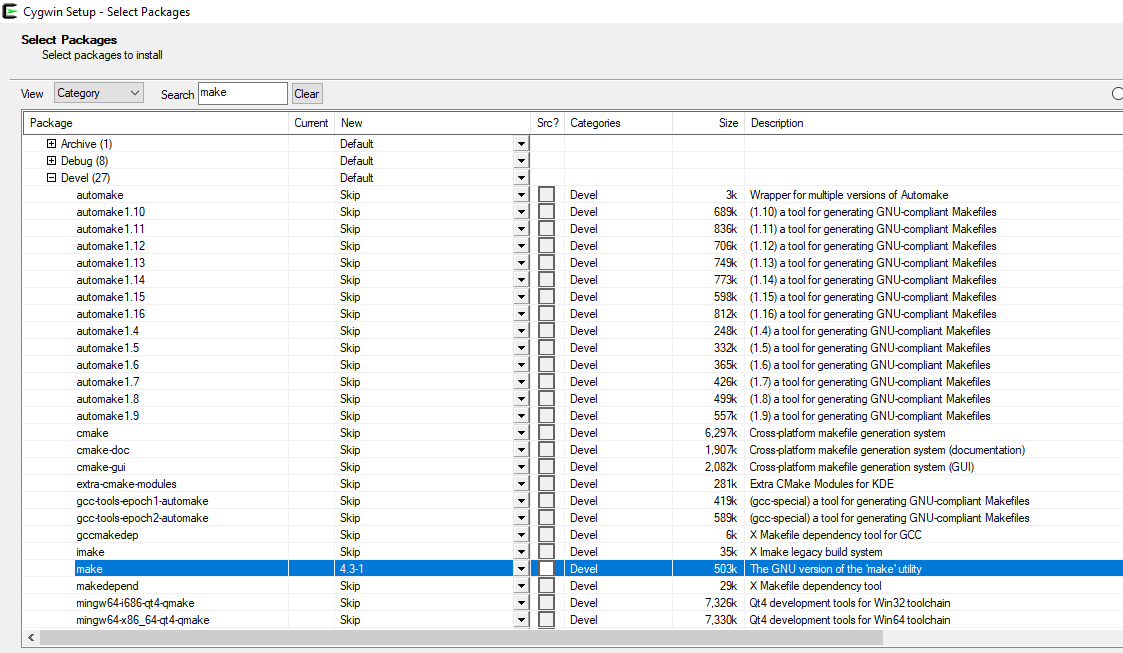Open version dropdown for Devel category row
This screenshot has width=1123, height=653.
[x=521, y=178]
